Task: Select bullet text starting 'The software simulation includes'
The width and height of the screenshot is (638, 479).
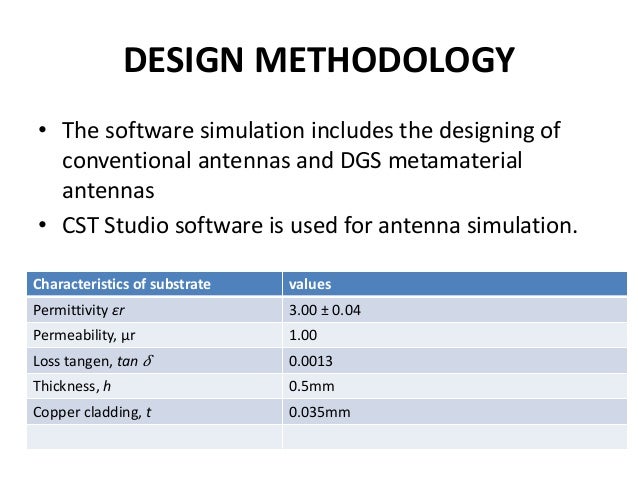Action: (x=311, y=160)
